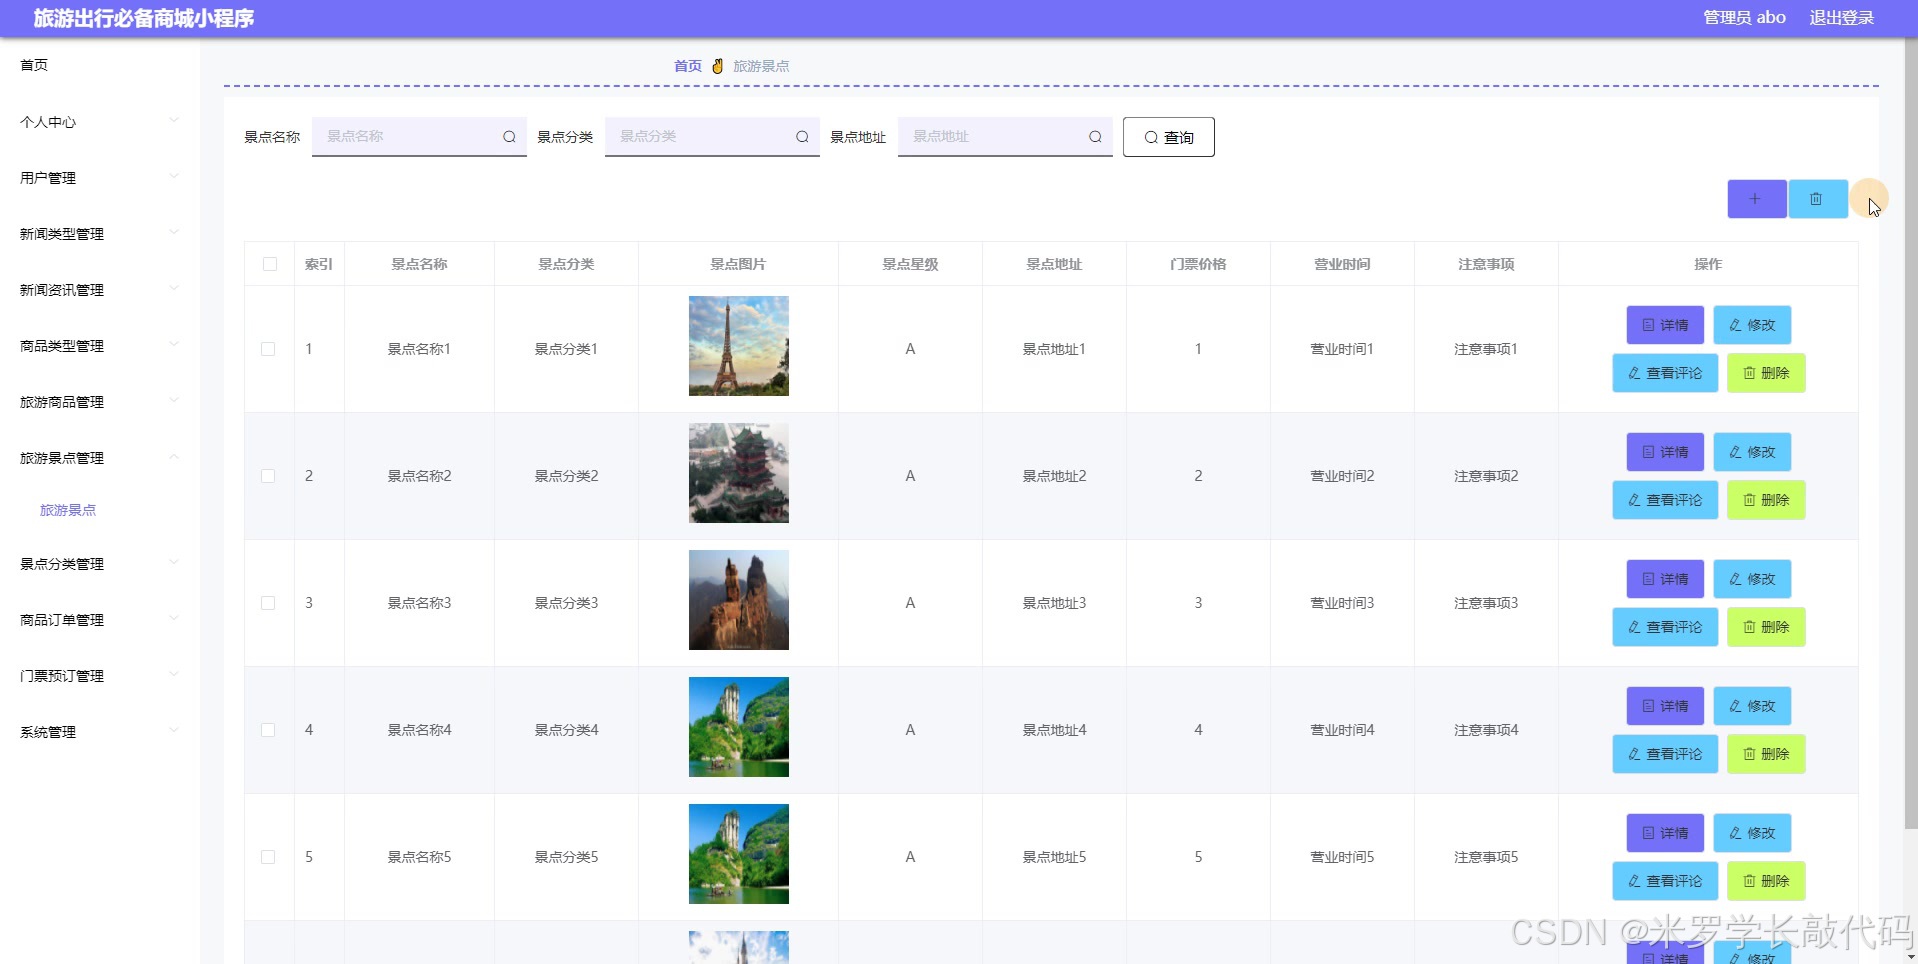Viewport: 1918px width, 964px height.
Task: Click the rock mountain thumbnail in row 3
Action: pyautogui.click(x=739, y=600)
